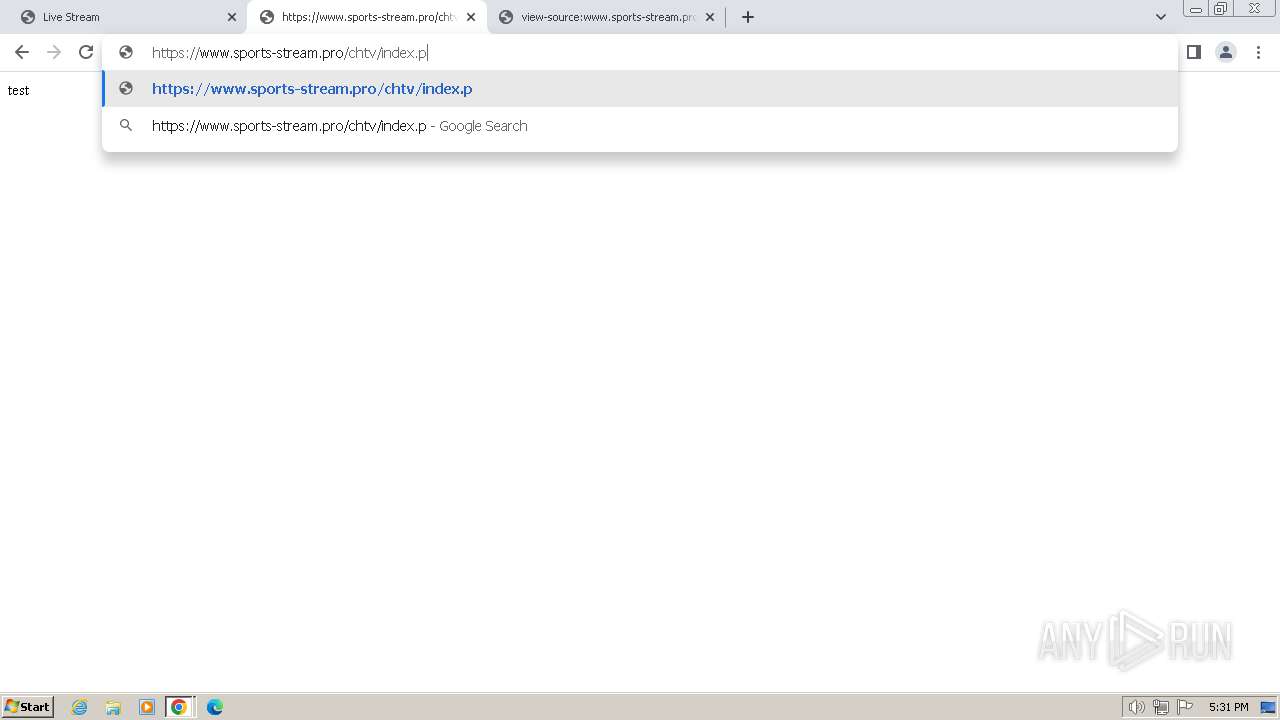Open Windows Media Player from the taskbar
The width and height of the screenshot is (1280, 720).
click(147, 707)
